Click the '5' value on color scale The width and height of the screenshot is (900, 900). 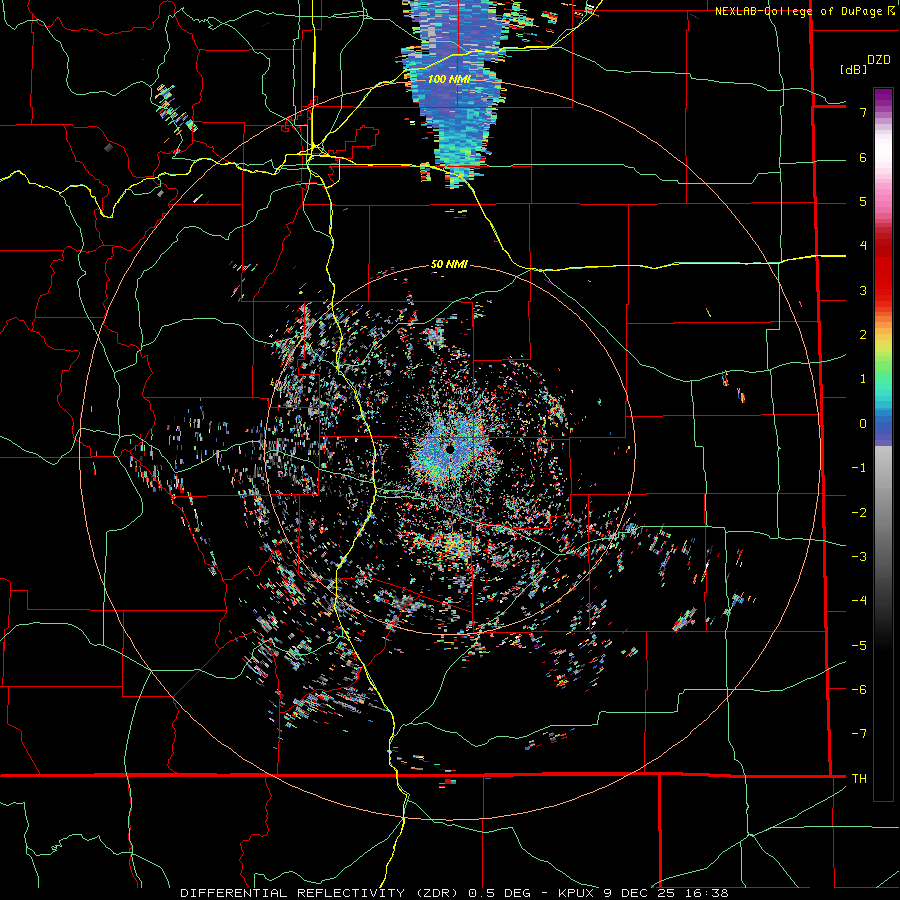click(x=863, y=202)
